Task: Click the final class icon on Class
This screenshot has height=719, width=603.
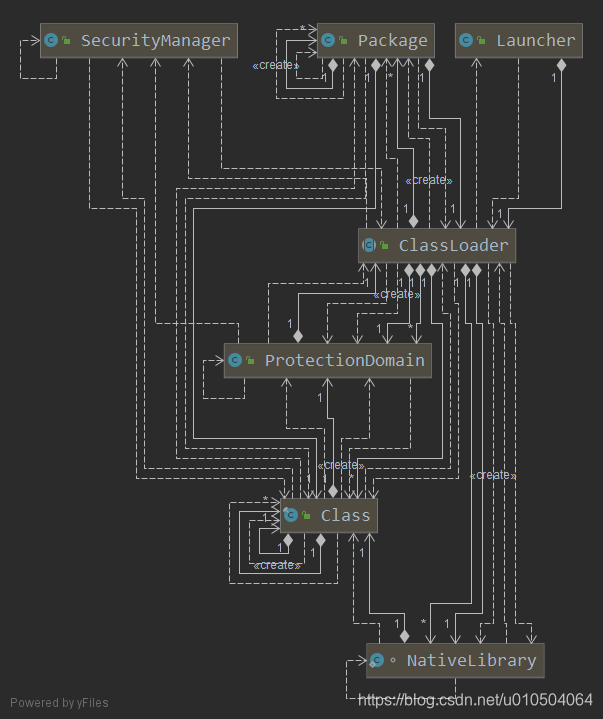Action: (x=290, y=515)
